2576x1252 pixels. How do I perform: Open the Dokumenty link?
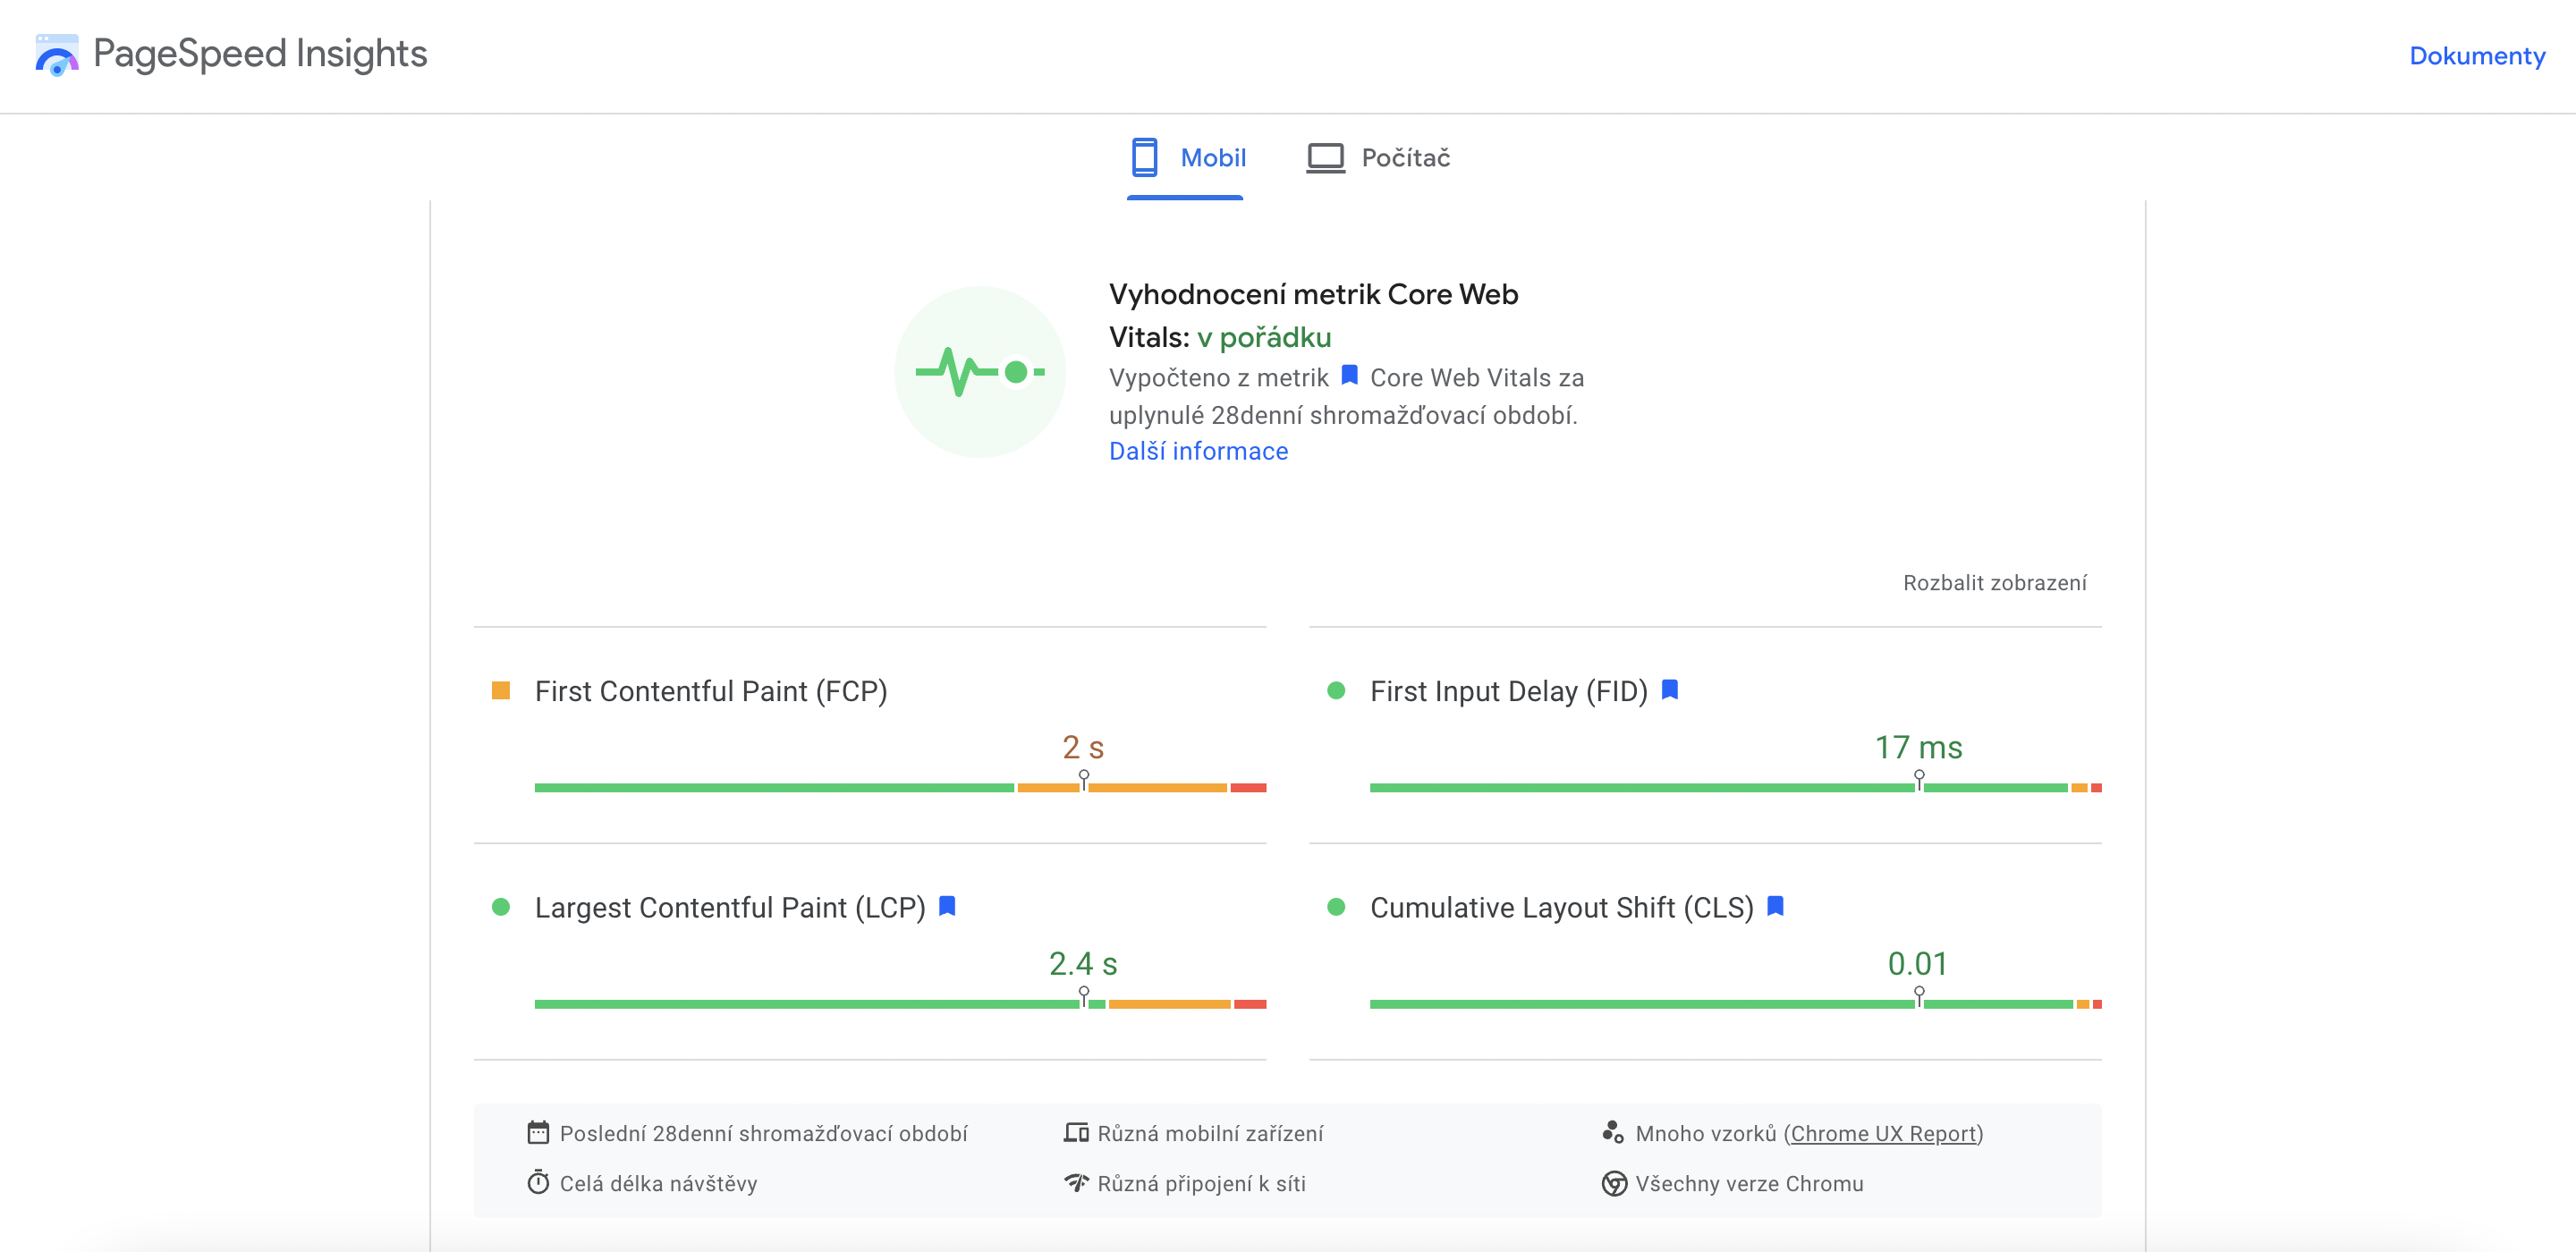pos(2476,56)
